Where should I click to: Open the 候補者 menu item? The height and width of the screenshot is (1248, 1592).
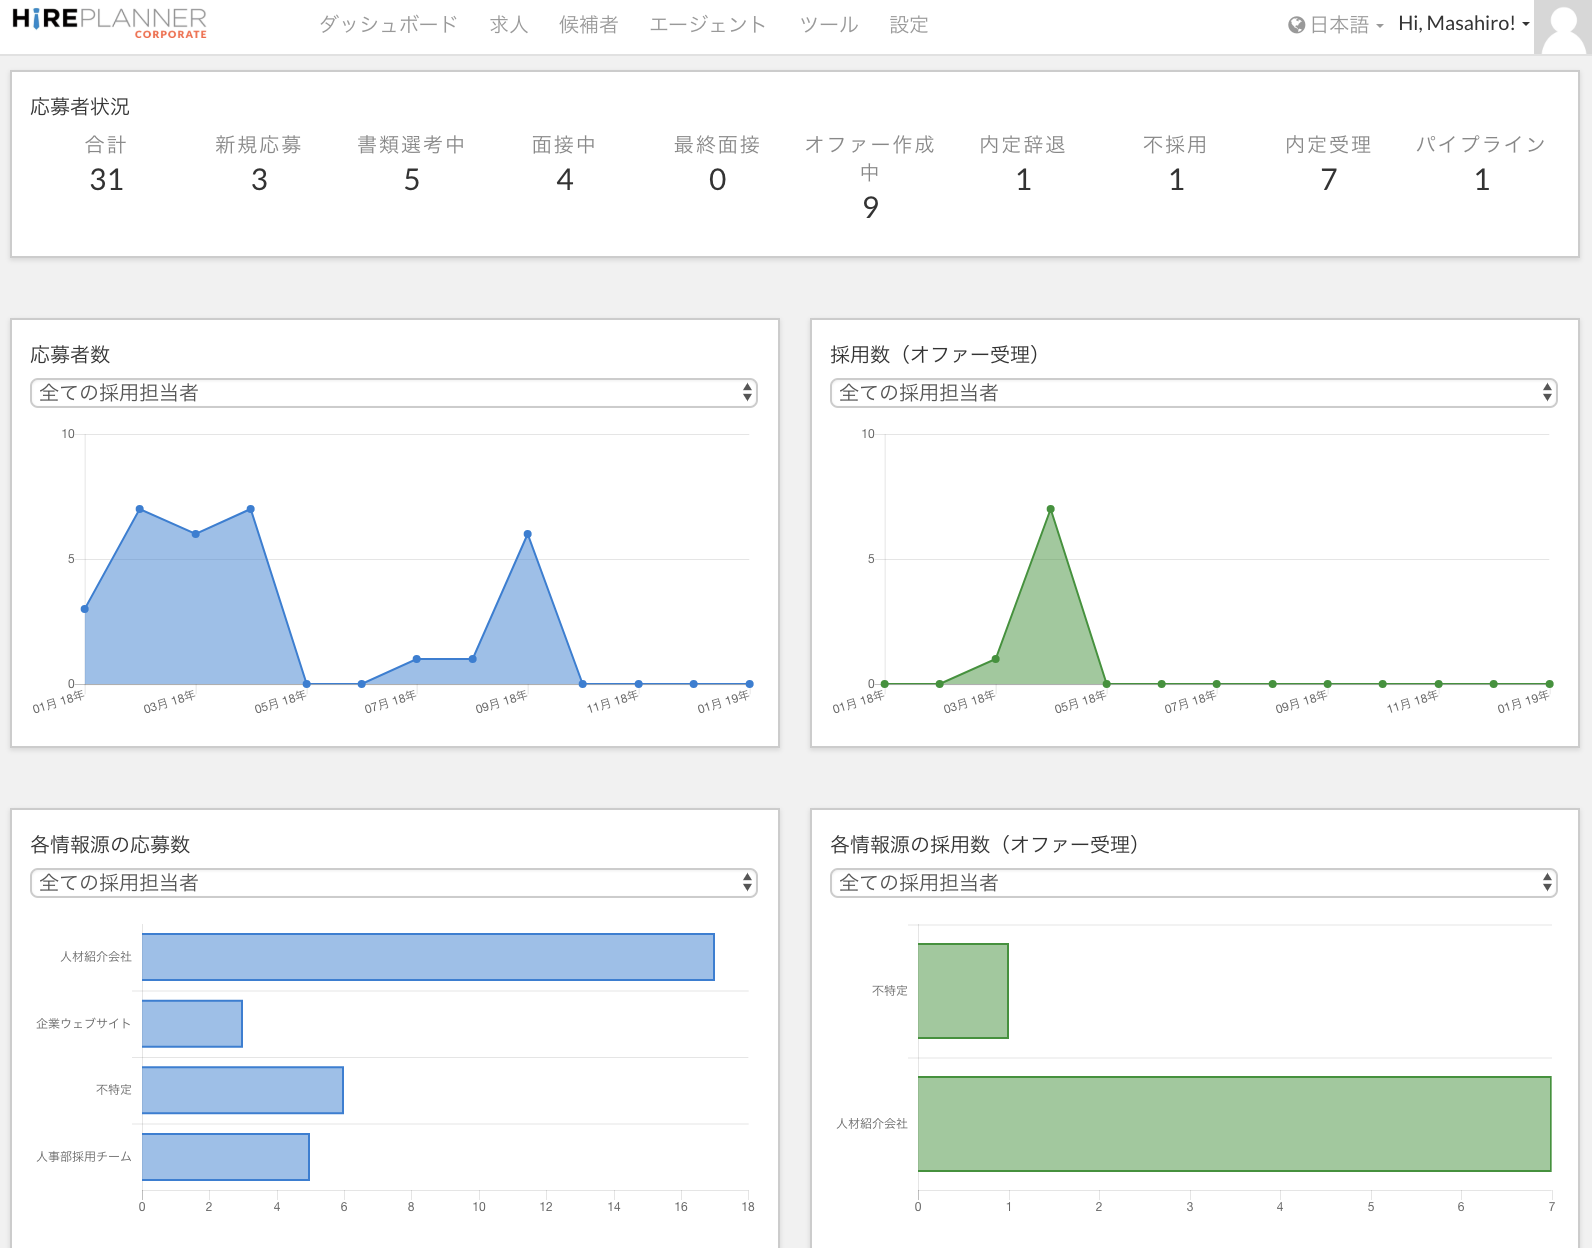(588, 25)
